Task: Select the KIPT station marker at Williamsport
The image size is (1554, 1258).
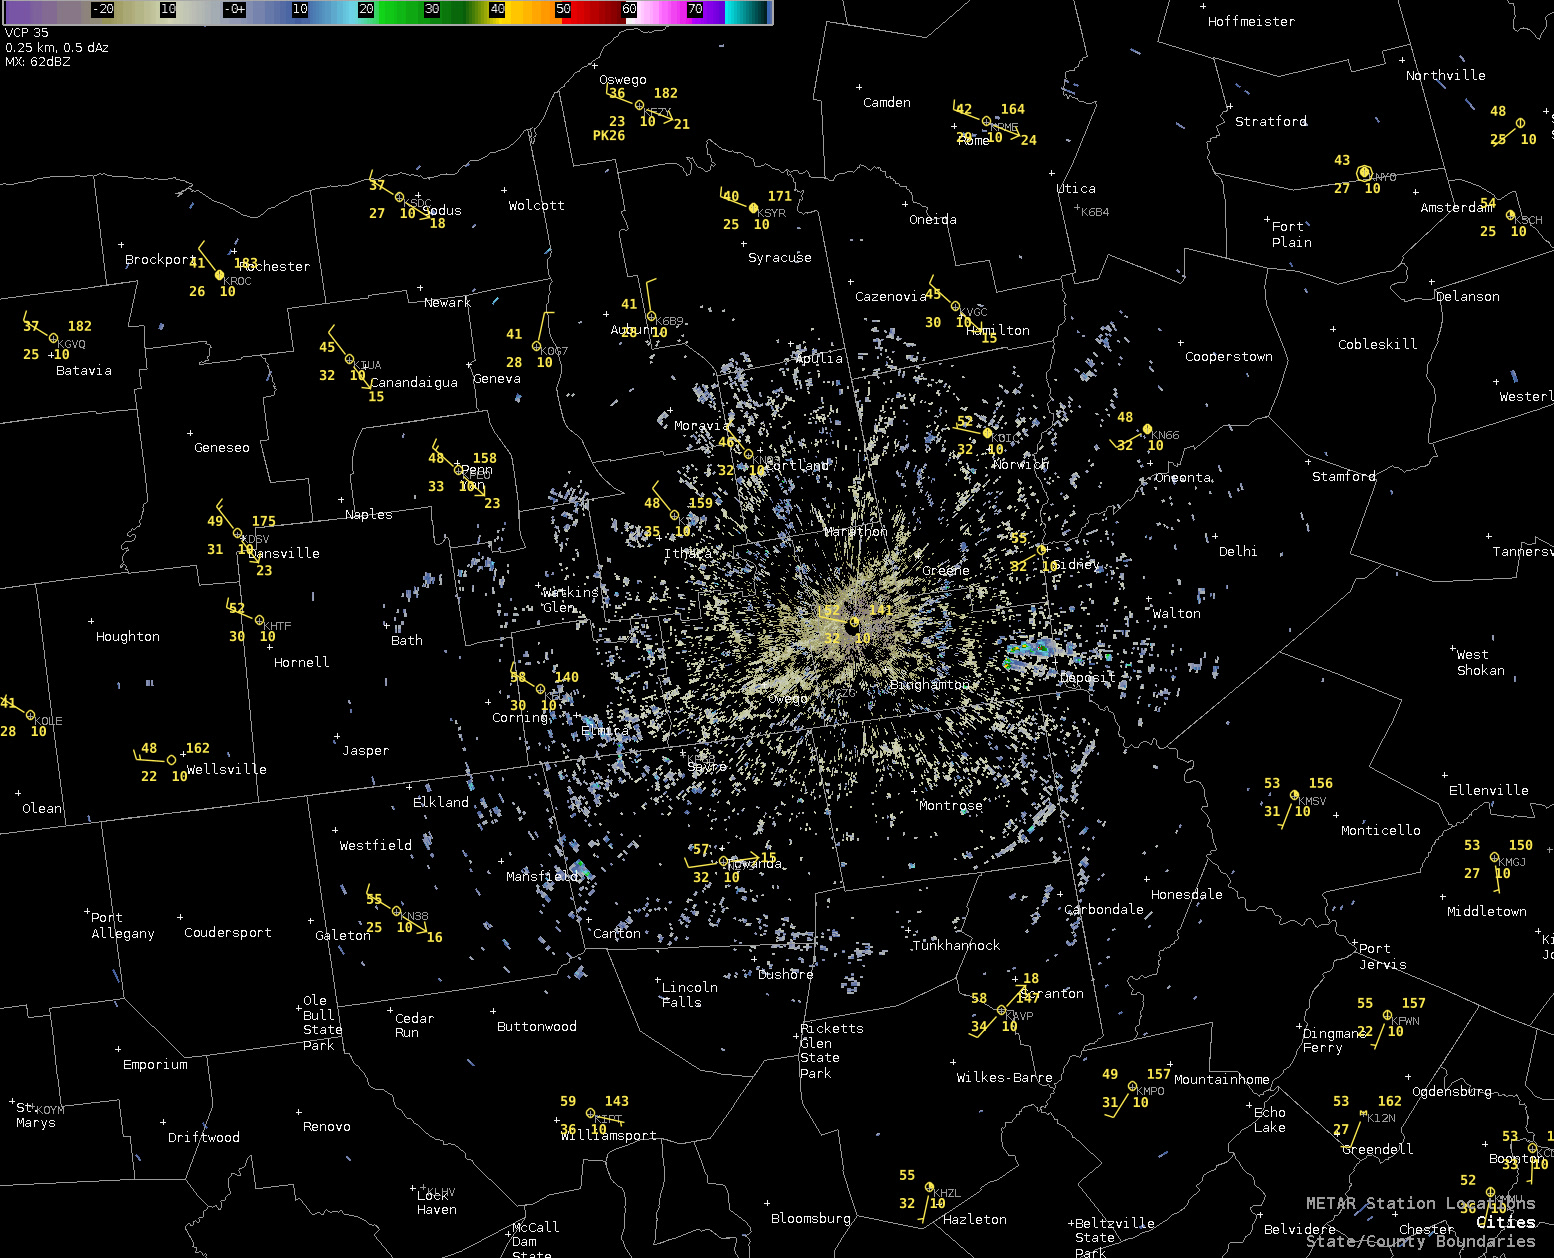Action: click(x=590, y=1114)
